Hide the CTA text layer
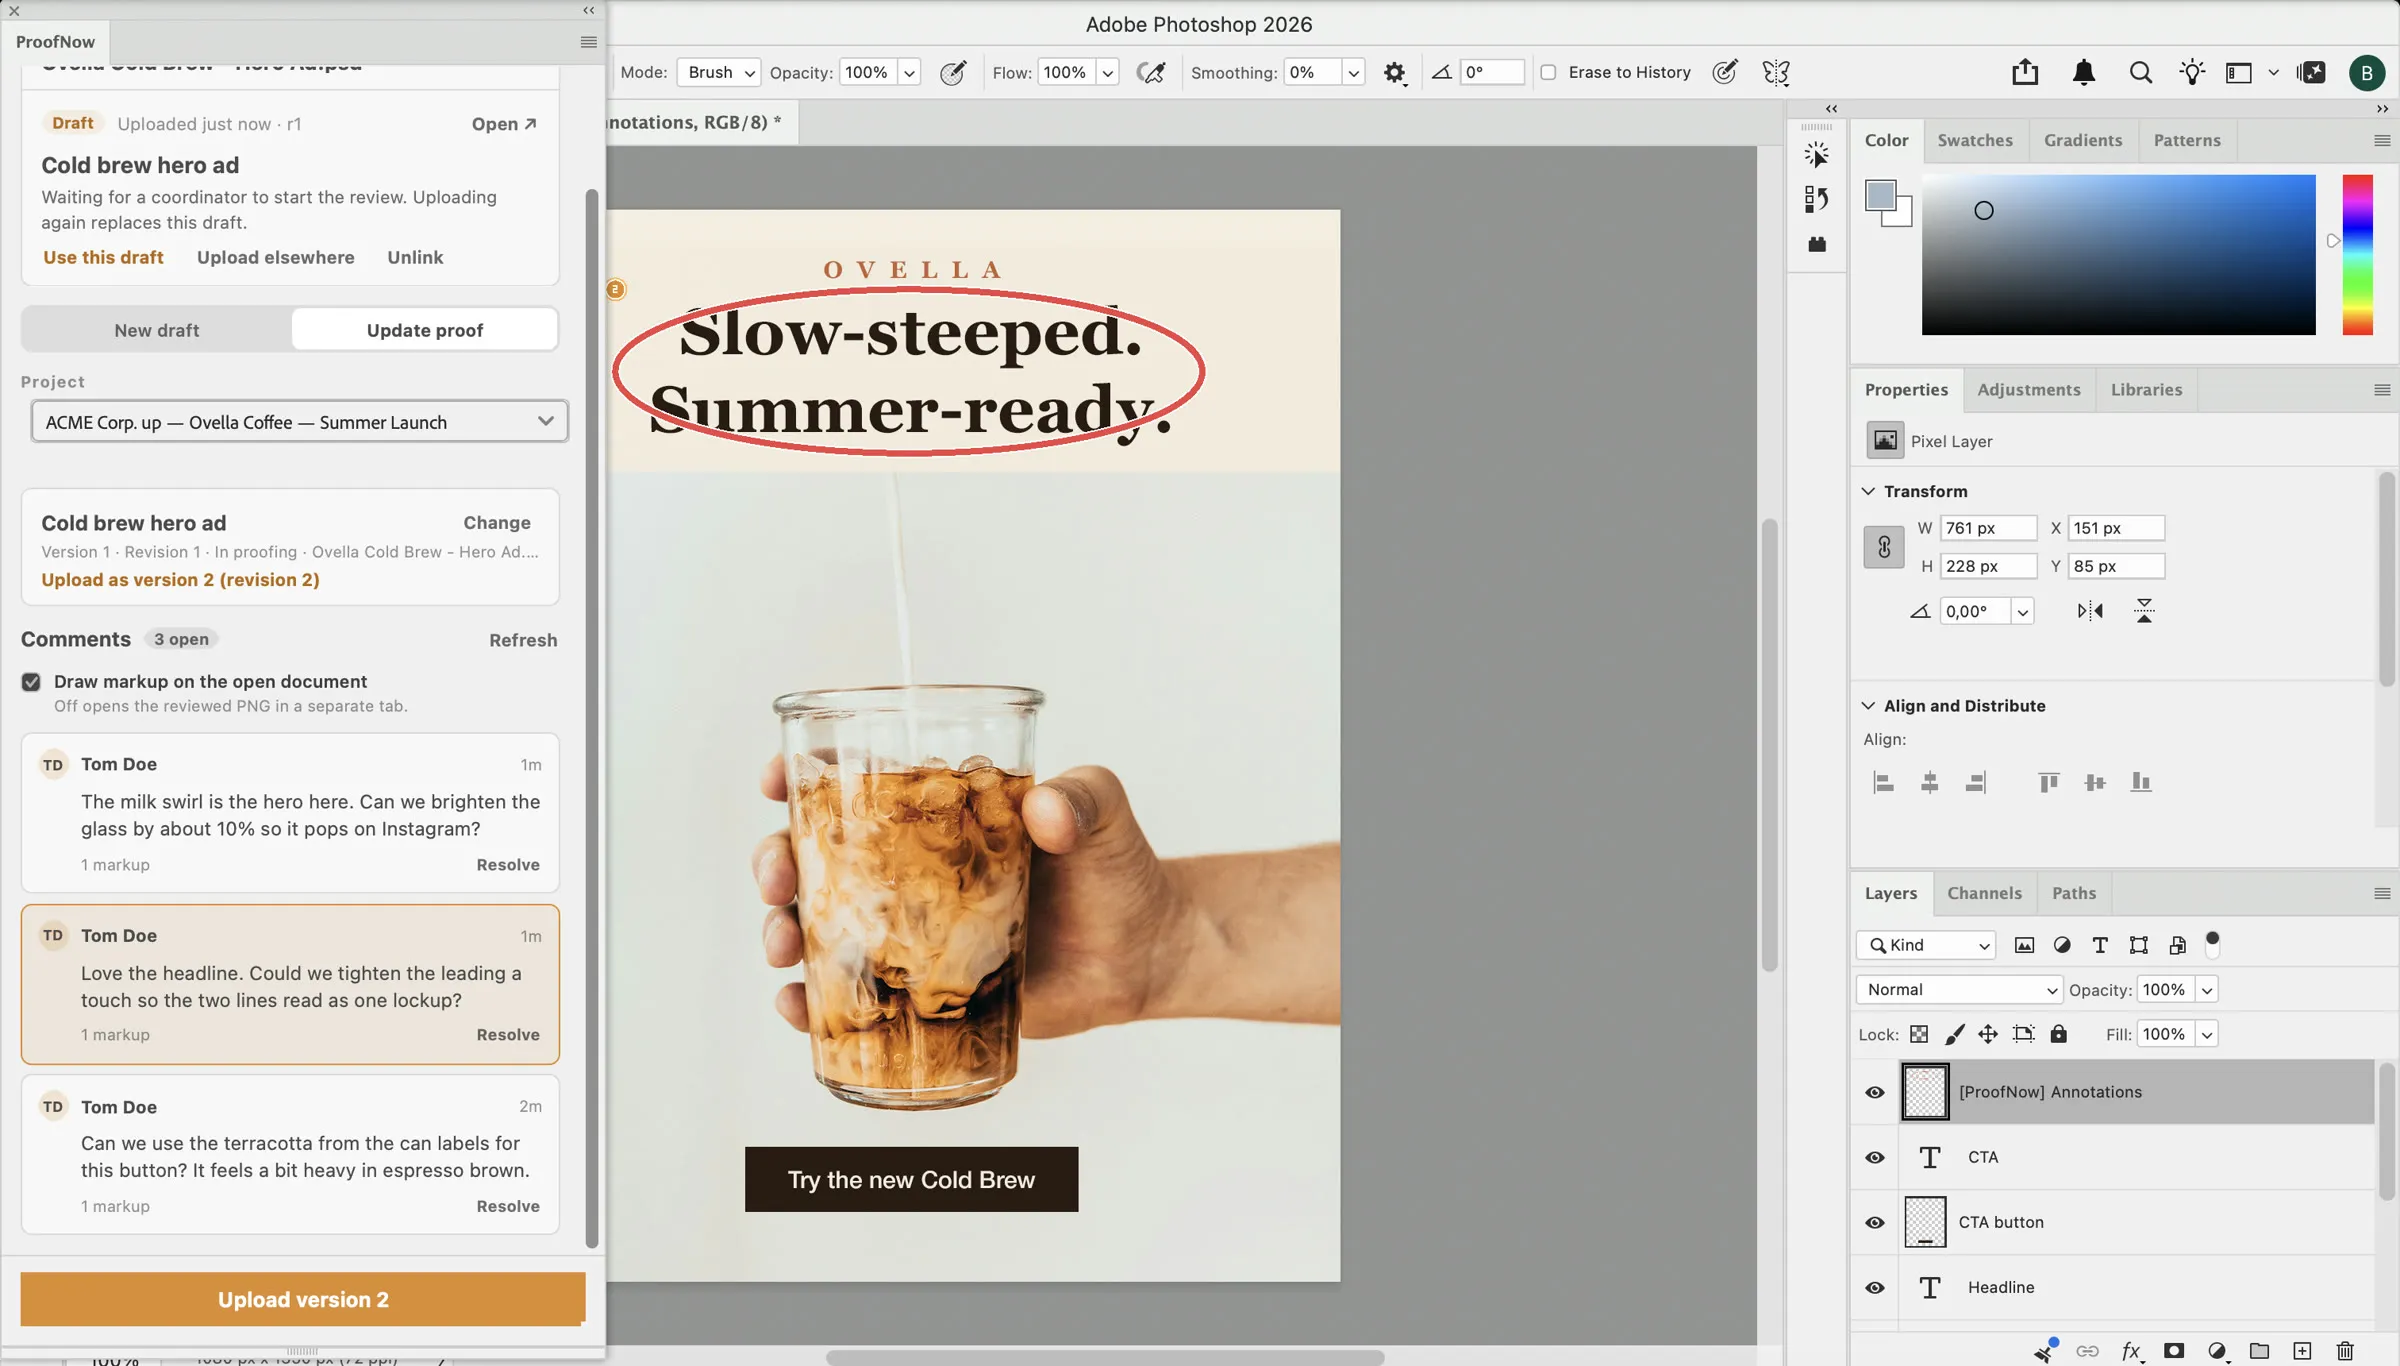The width and height of the screenshot is (2400, 1366). pos(1875,1157)
